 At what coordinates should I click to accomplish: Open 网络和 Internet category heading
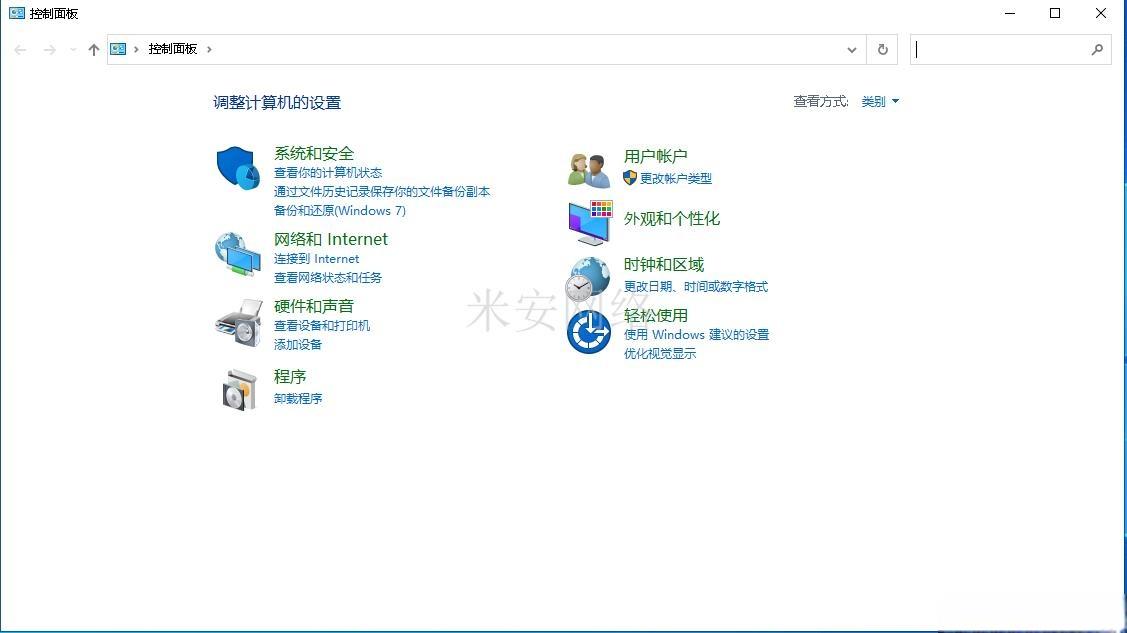click(331, 239)
